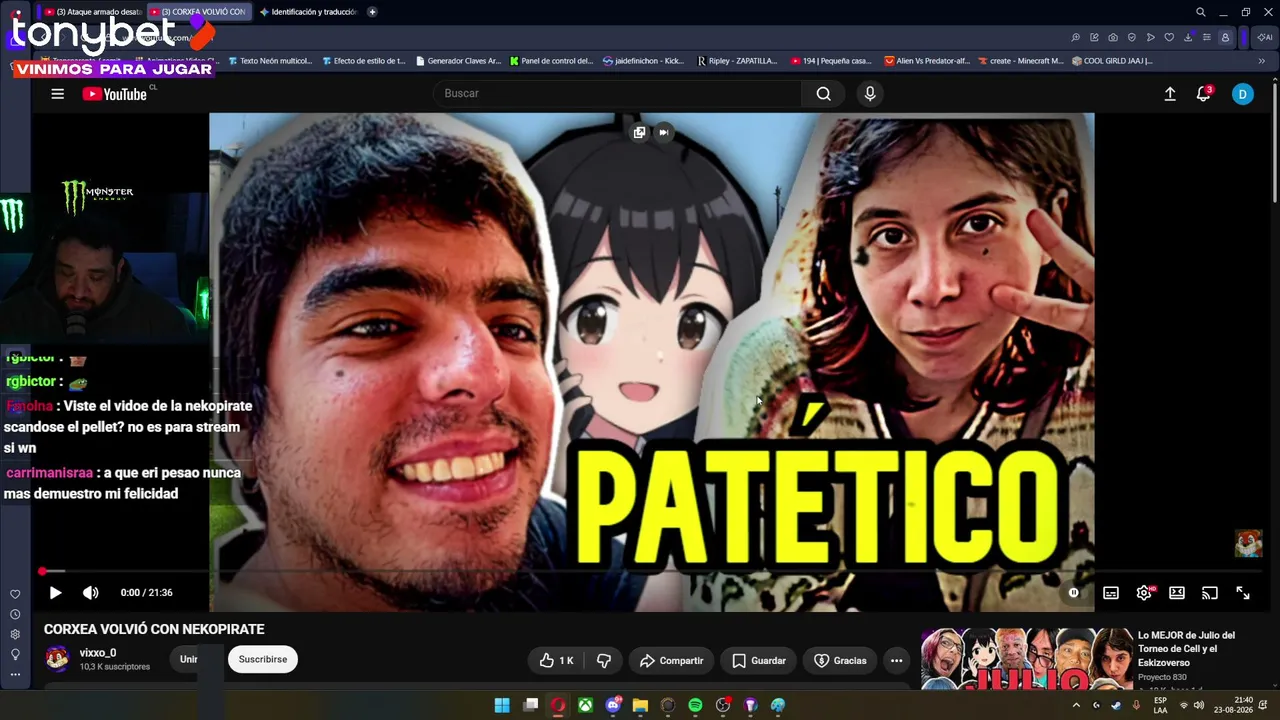Subscribe with the Suscribirse button
1280x720 pixels.
tap(262, 659)
